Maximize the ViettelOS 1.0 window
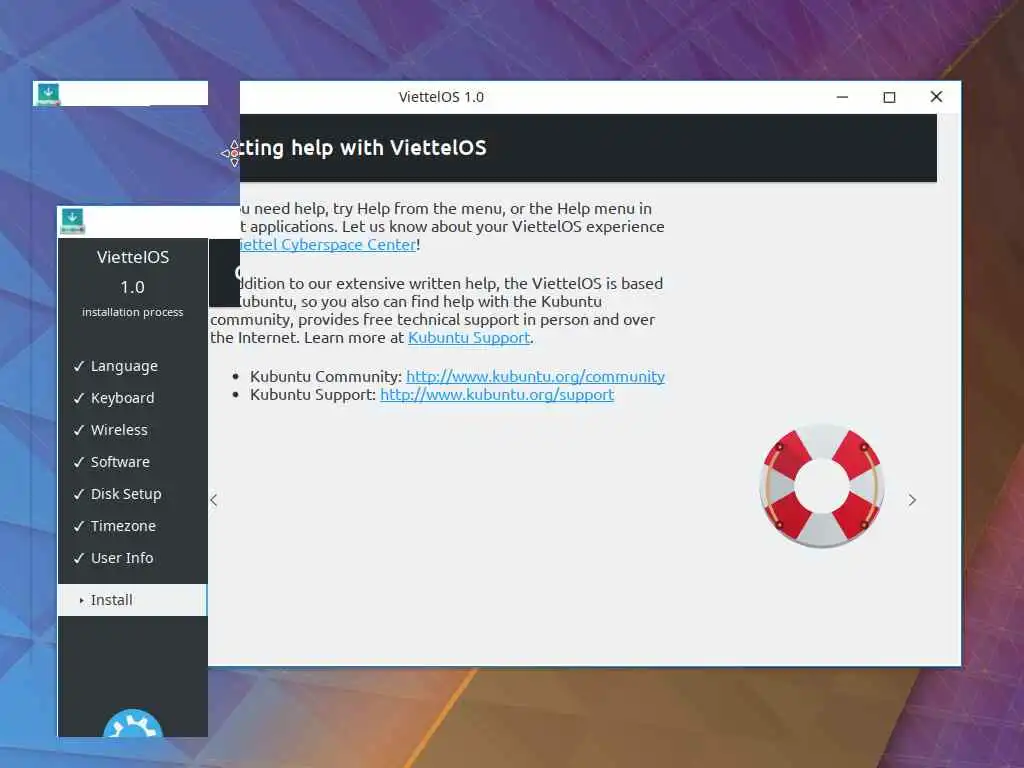This screenshot has height=768, width=1024. point(889,97)
